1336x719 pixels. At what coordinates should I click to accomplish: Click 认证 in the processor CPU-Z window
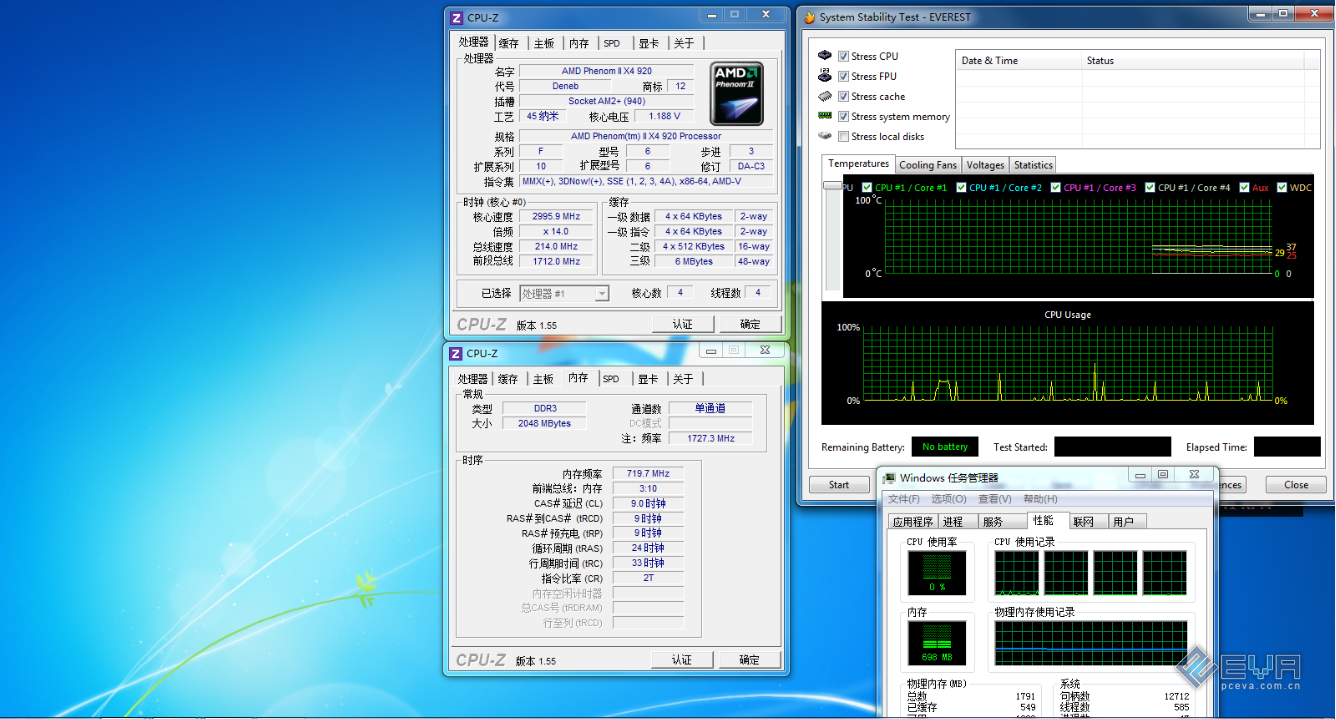click(682, 324)
